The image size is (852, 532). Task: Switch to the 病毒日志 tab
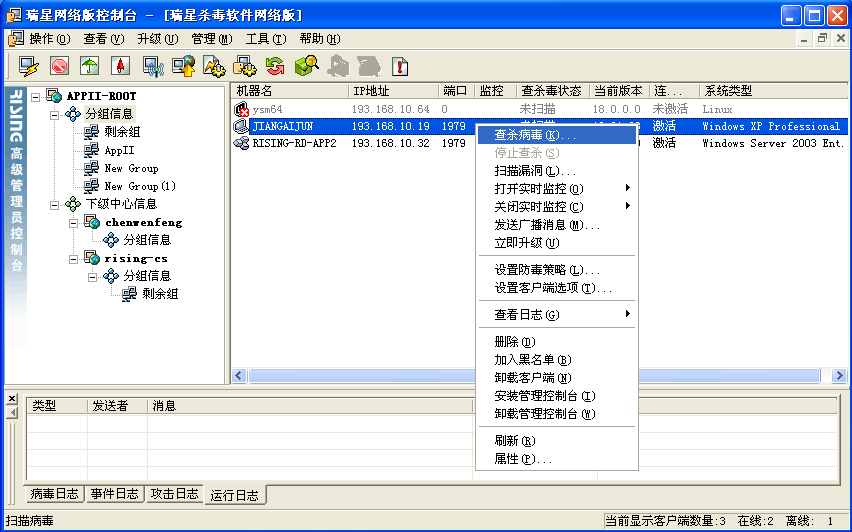click(54, 493)
